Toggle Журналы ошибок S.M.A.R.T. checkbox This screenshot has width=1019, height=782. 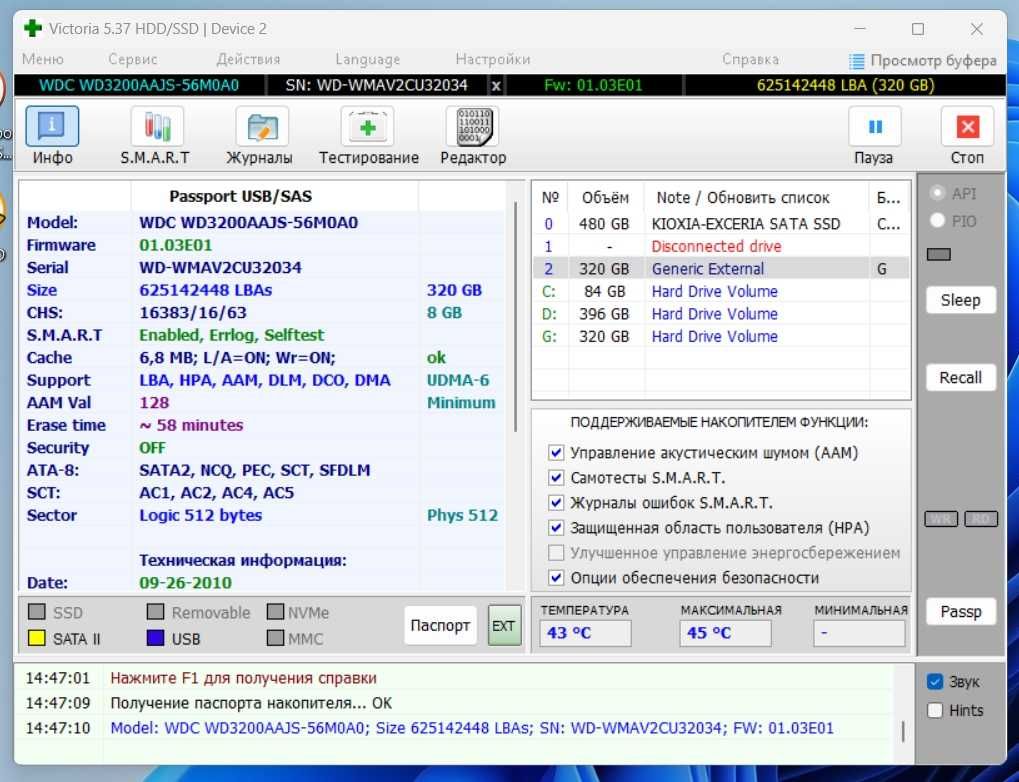[x=556, y=502]
